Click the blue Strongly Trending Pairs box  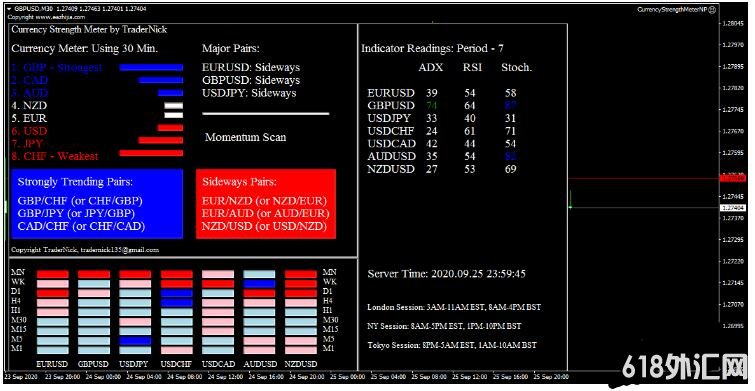point(97,204)
